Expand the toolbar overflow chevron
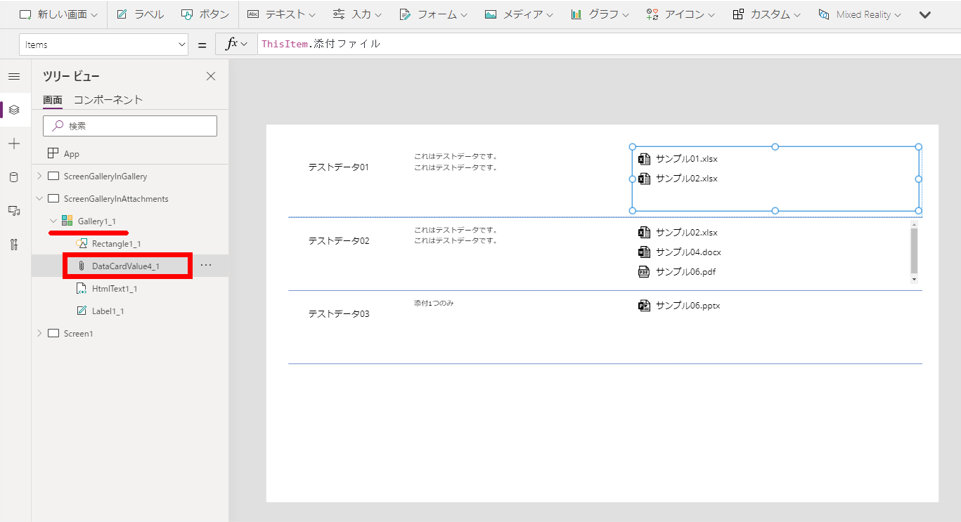This screenshot has height=522, width=961. (925, 15)
